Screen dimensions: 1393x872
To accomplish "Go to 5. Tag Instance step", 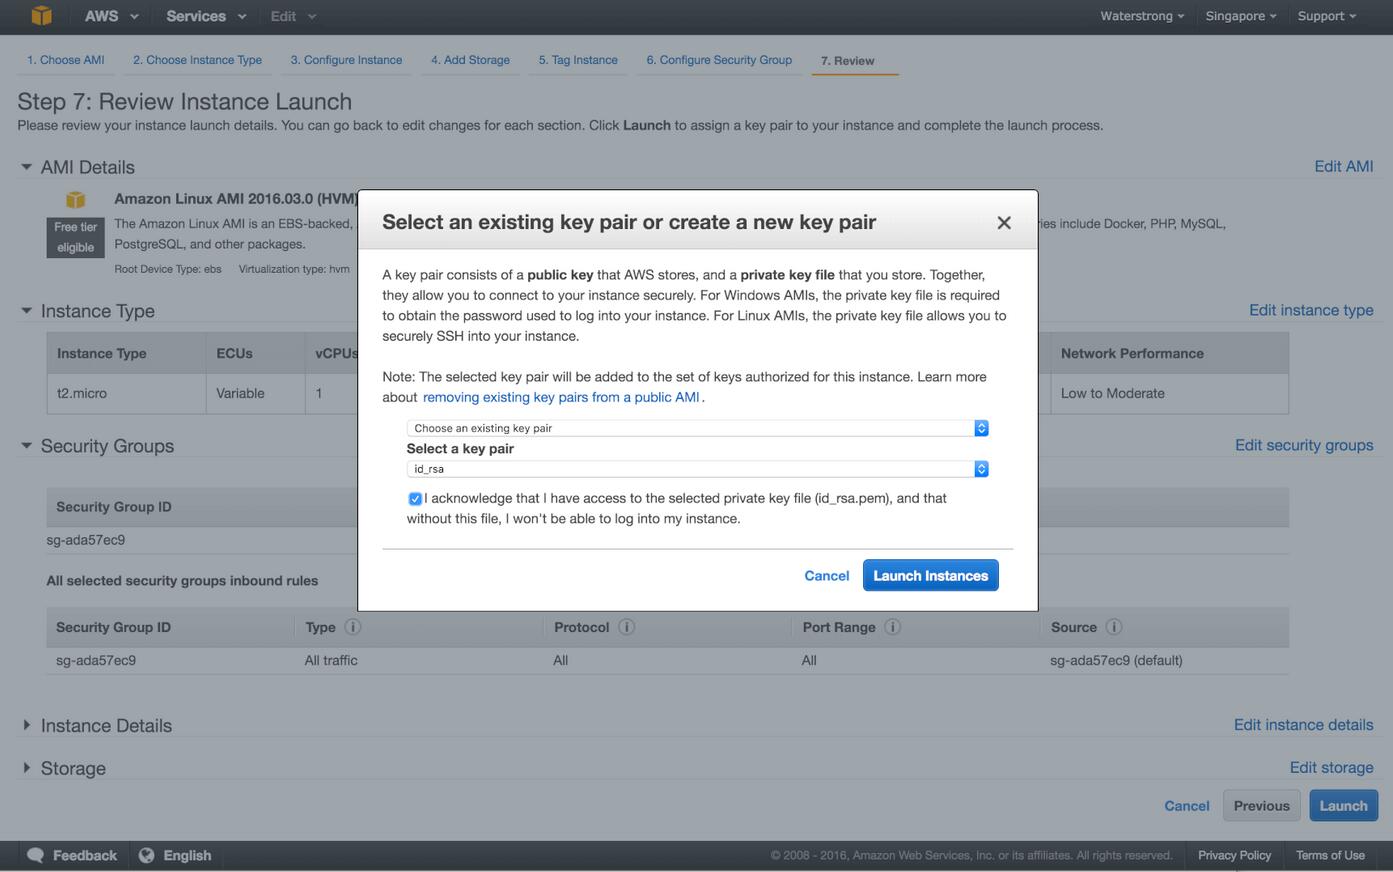I will click(578, 60).
